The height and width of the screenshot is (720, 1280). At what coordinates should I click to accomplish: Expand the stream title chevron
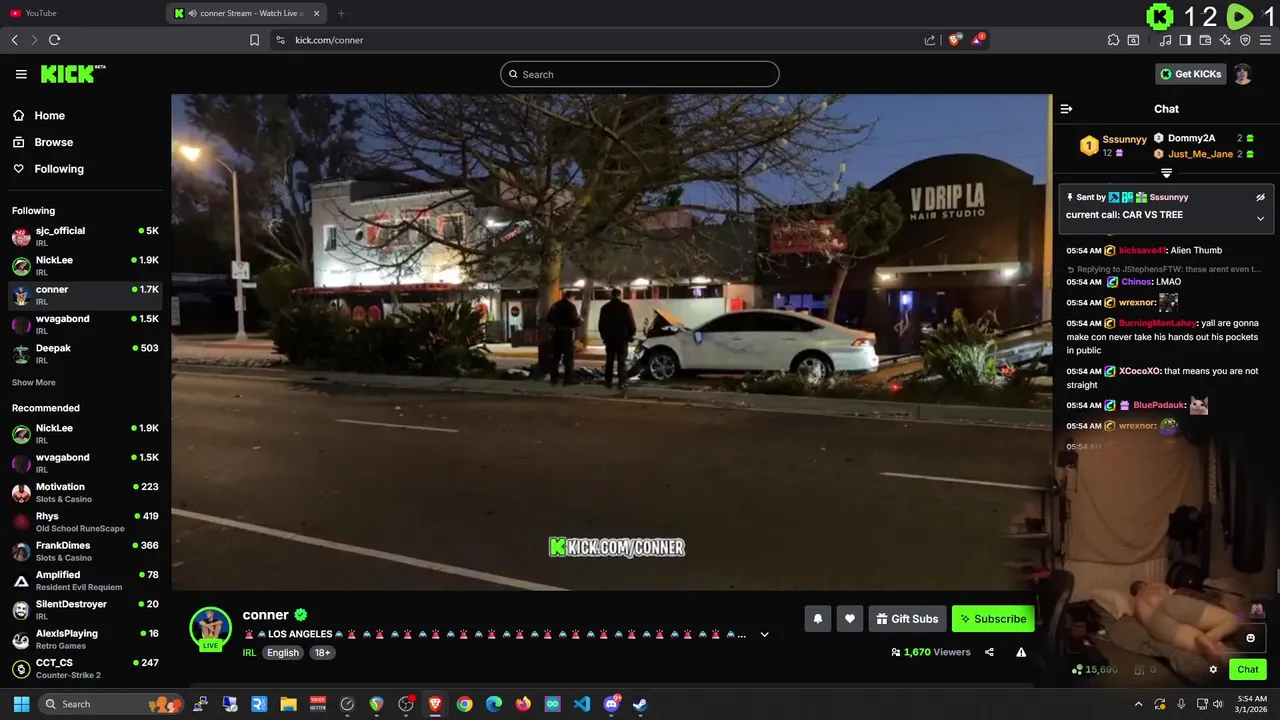click(765, 634)
